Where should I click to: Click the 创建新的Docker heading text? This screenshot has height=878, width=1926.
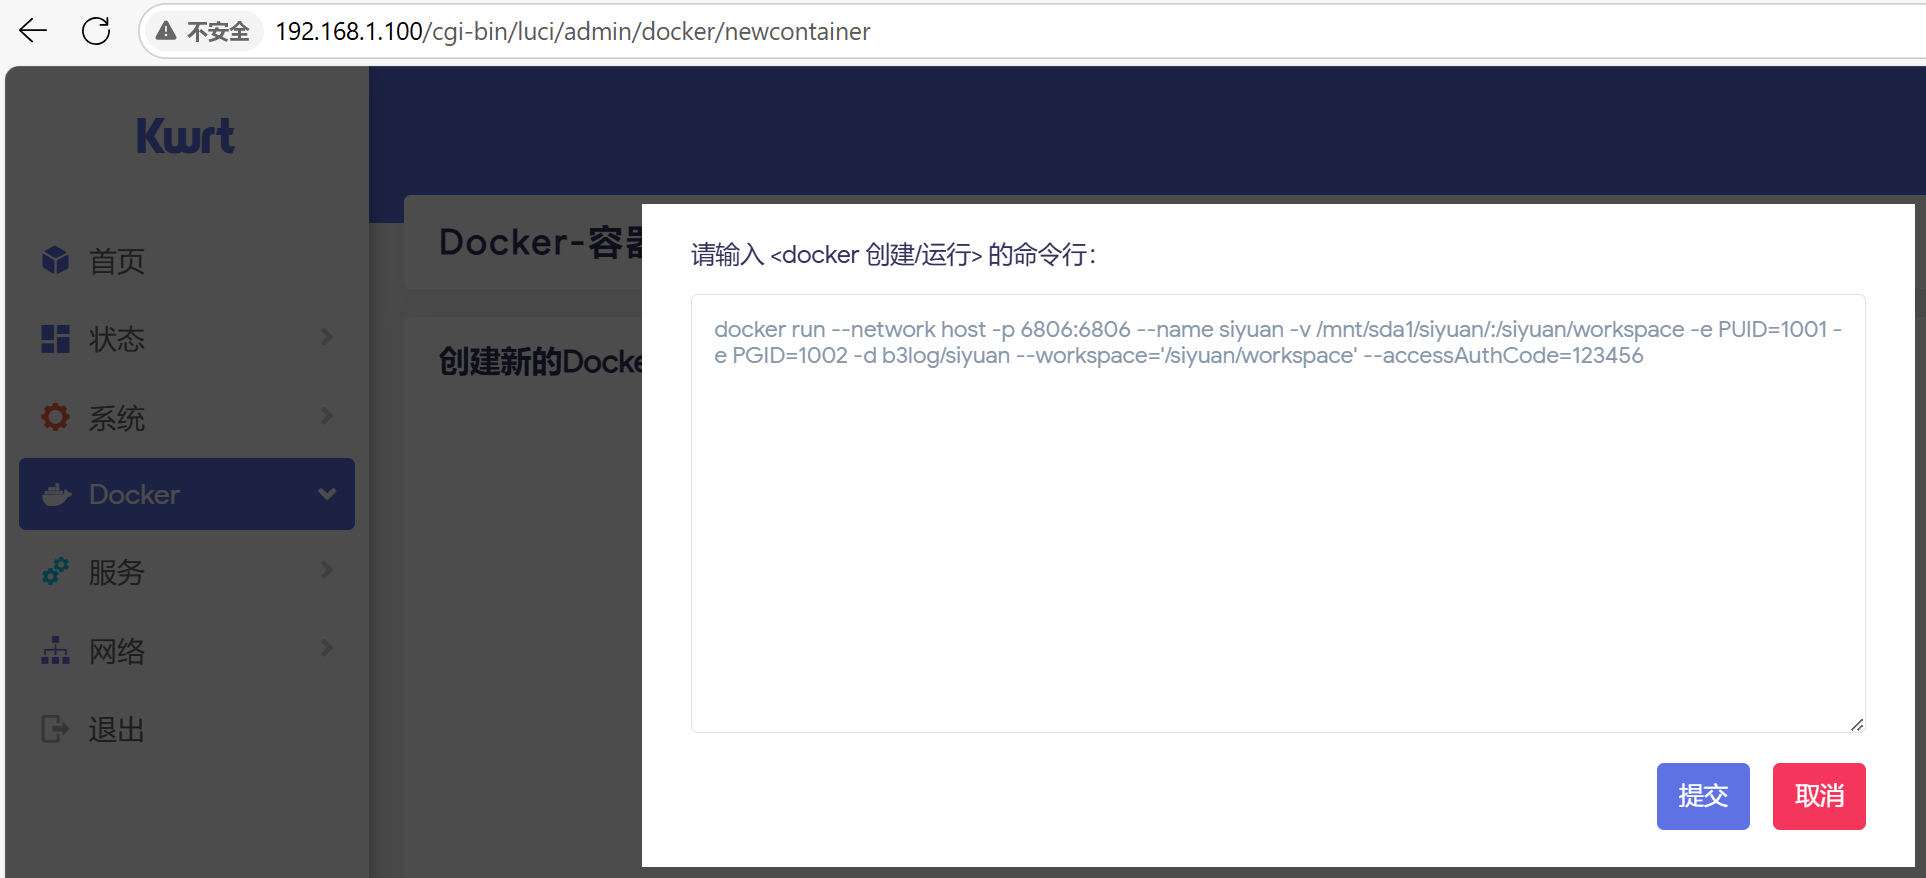coord(541,361)
